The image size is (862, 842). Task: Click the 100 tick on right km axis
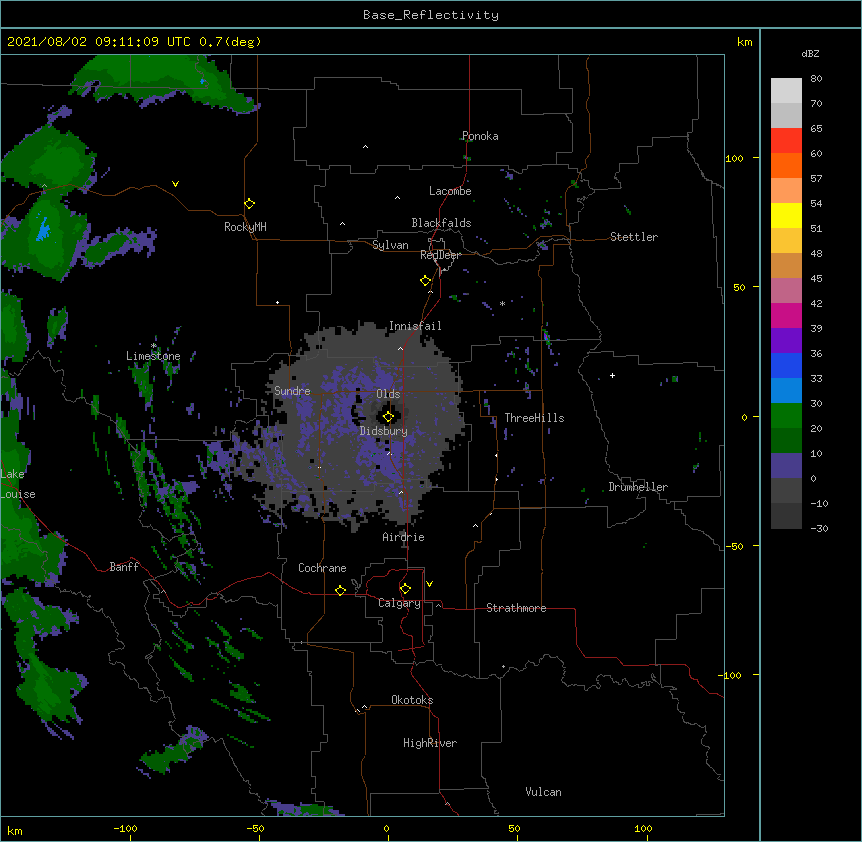coord(734,158)
